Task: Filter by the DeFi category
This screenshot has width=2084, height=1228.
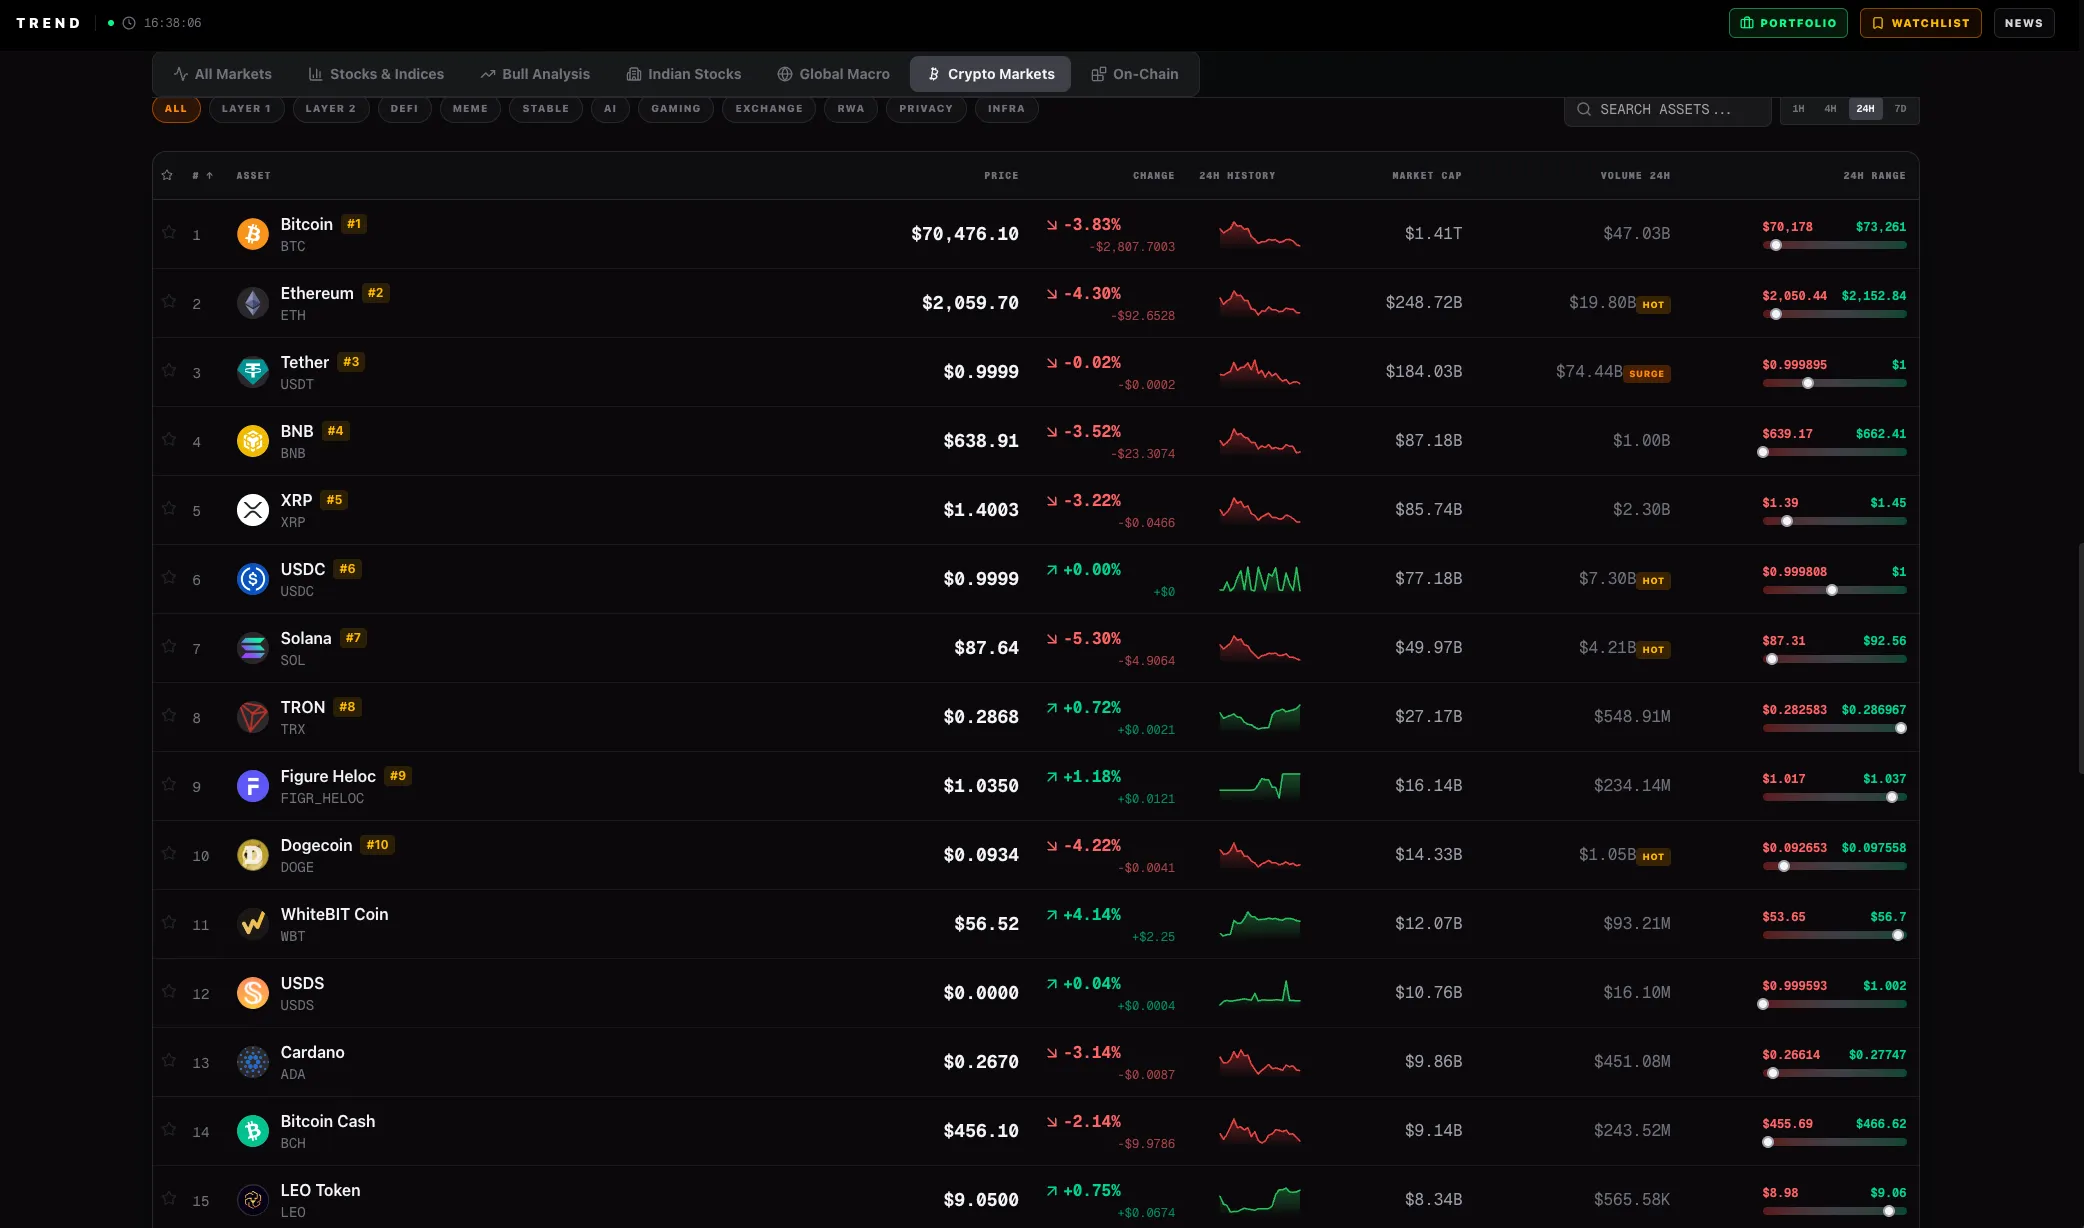Action: pos(404,109)
